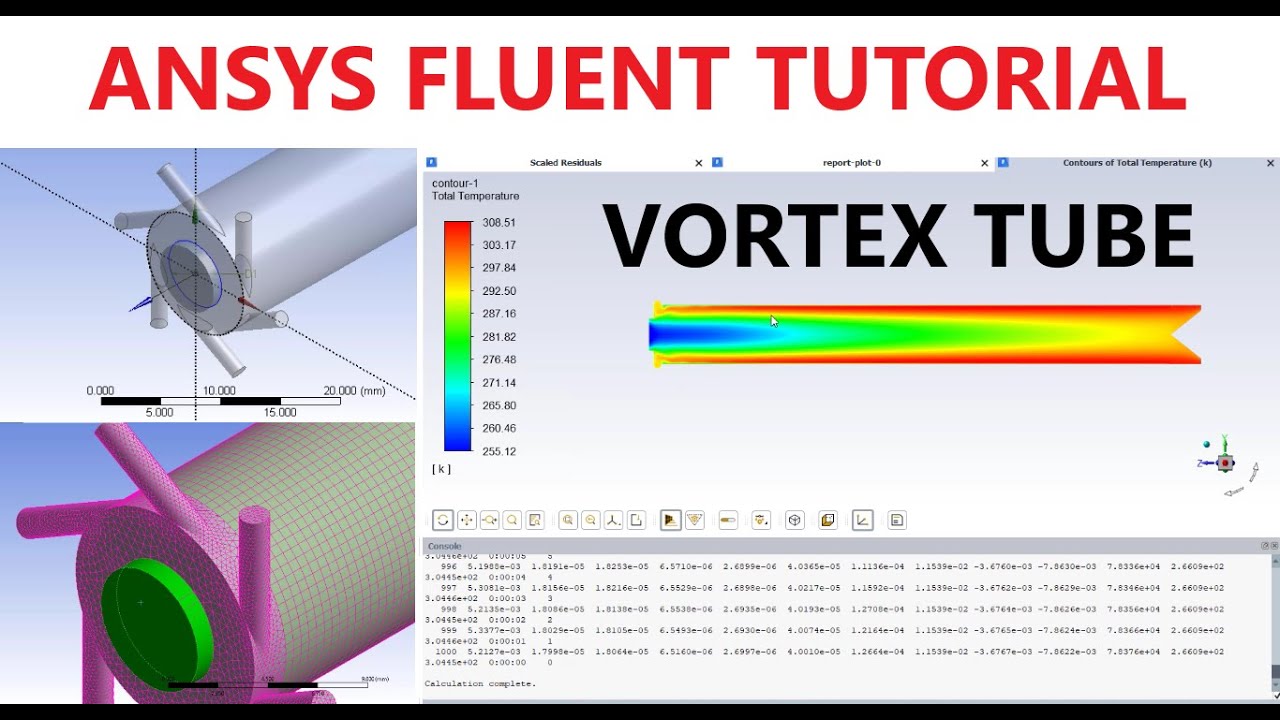Image resolution: width=1280 pixels, height=720 pixels.
Task: Close the report-plot-0 tab
Action: point(984,163)
